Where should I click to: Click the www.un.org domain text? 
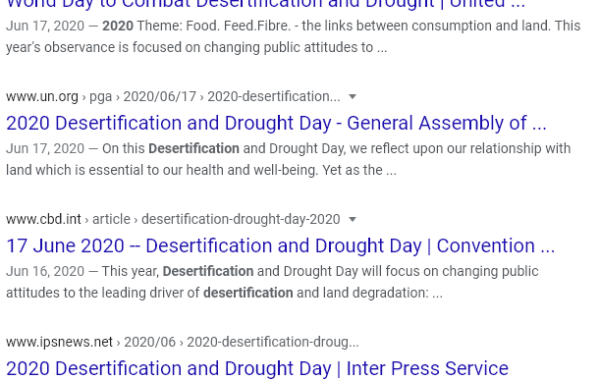[x=42, y=96]
